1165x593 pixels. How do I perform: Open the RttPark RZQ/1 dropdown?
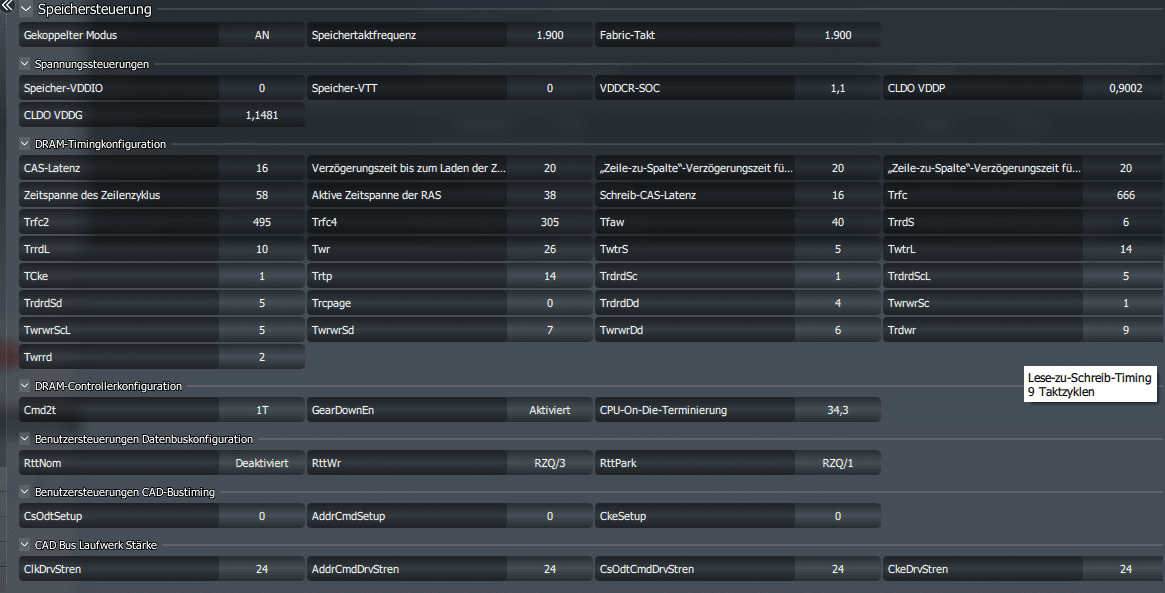[x=838, y=463]
